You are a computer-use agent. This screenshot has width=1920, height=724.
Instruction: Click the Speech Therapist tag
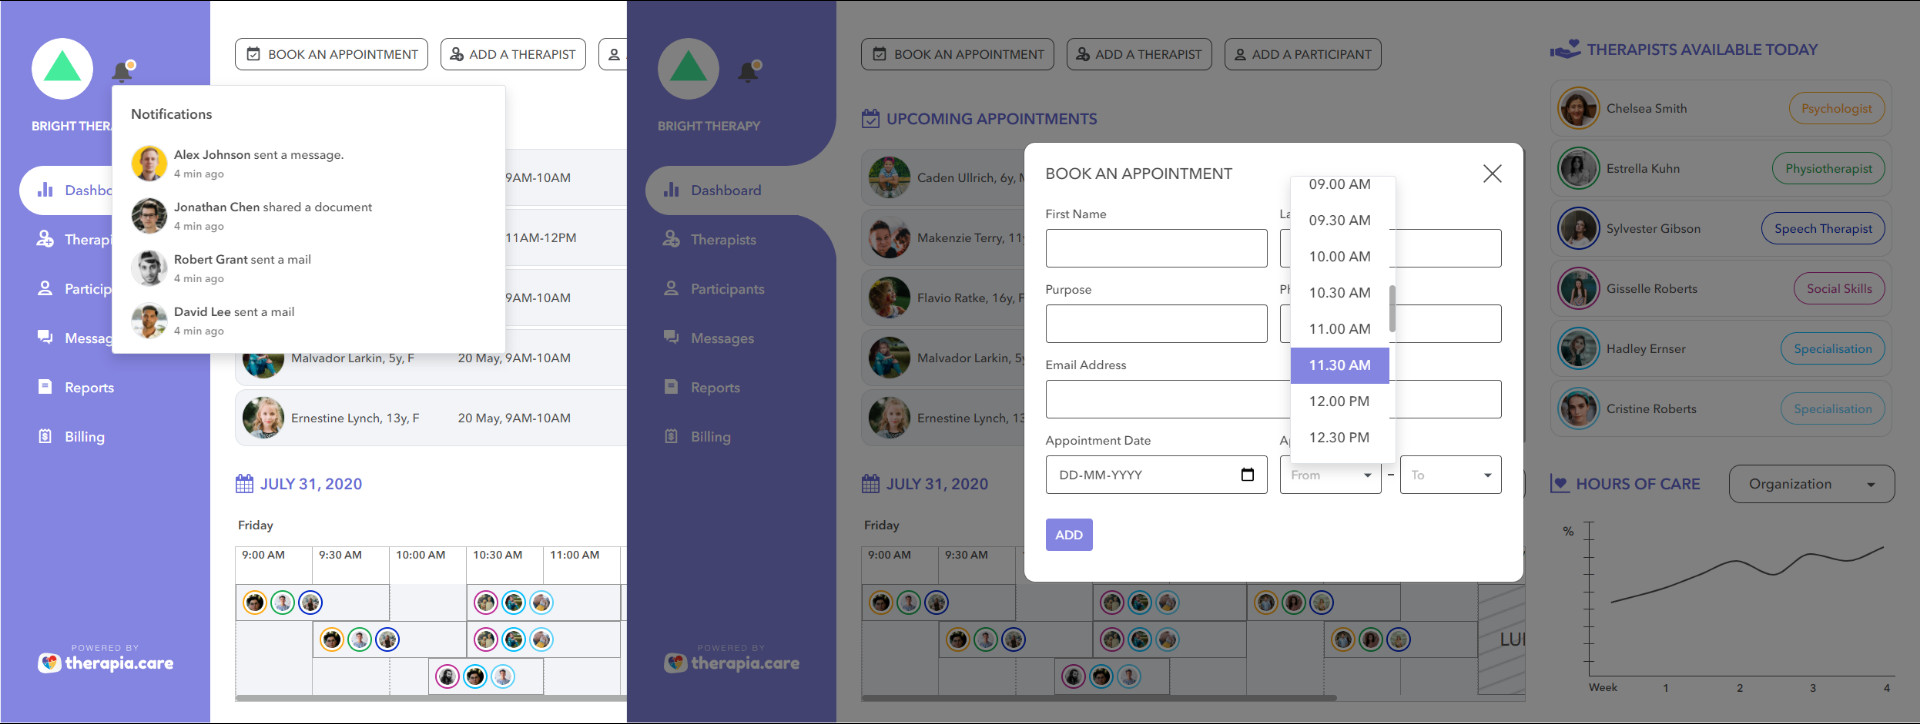(1822, 229)
